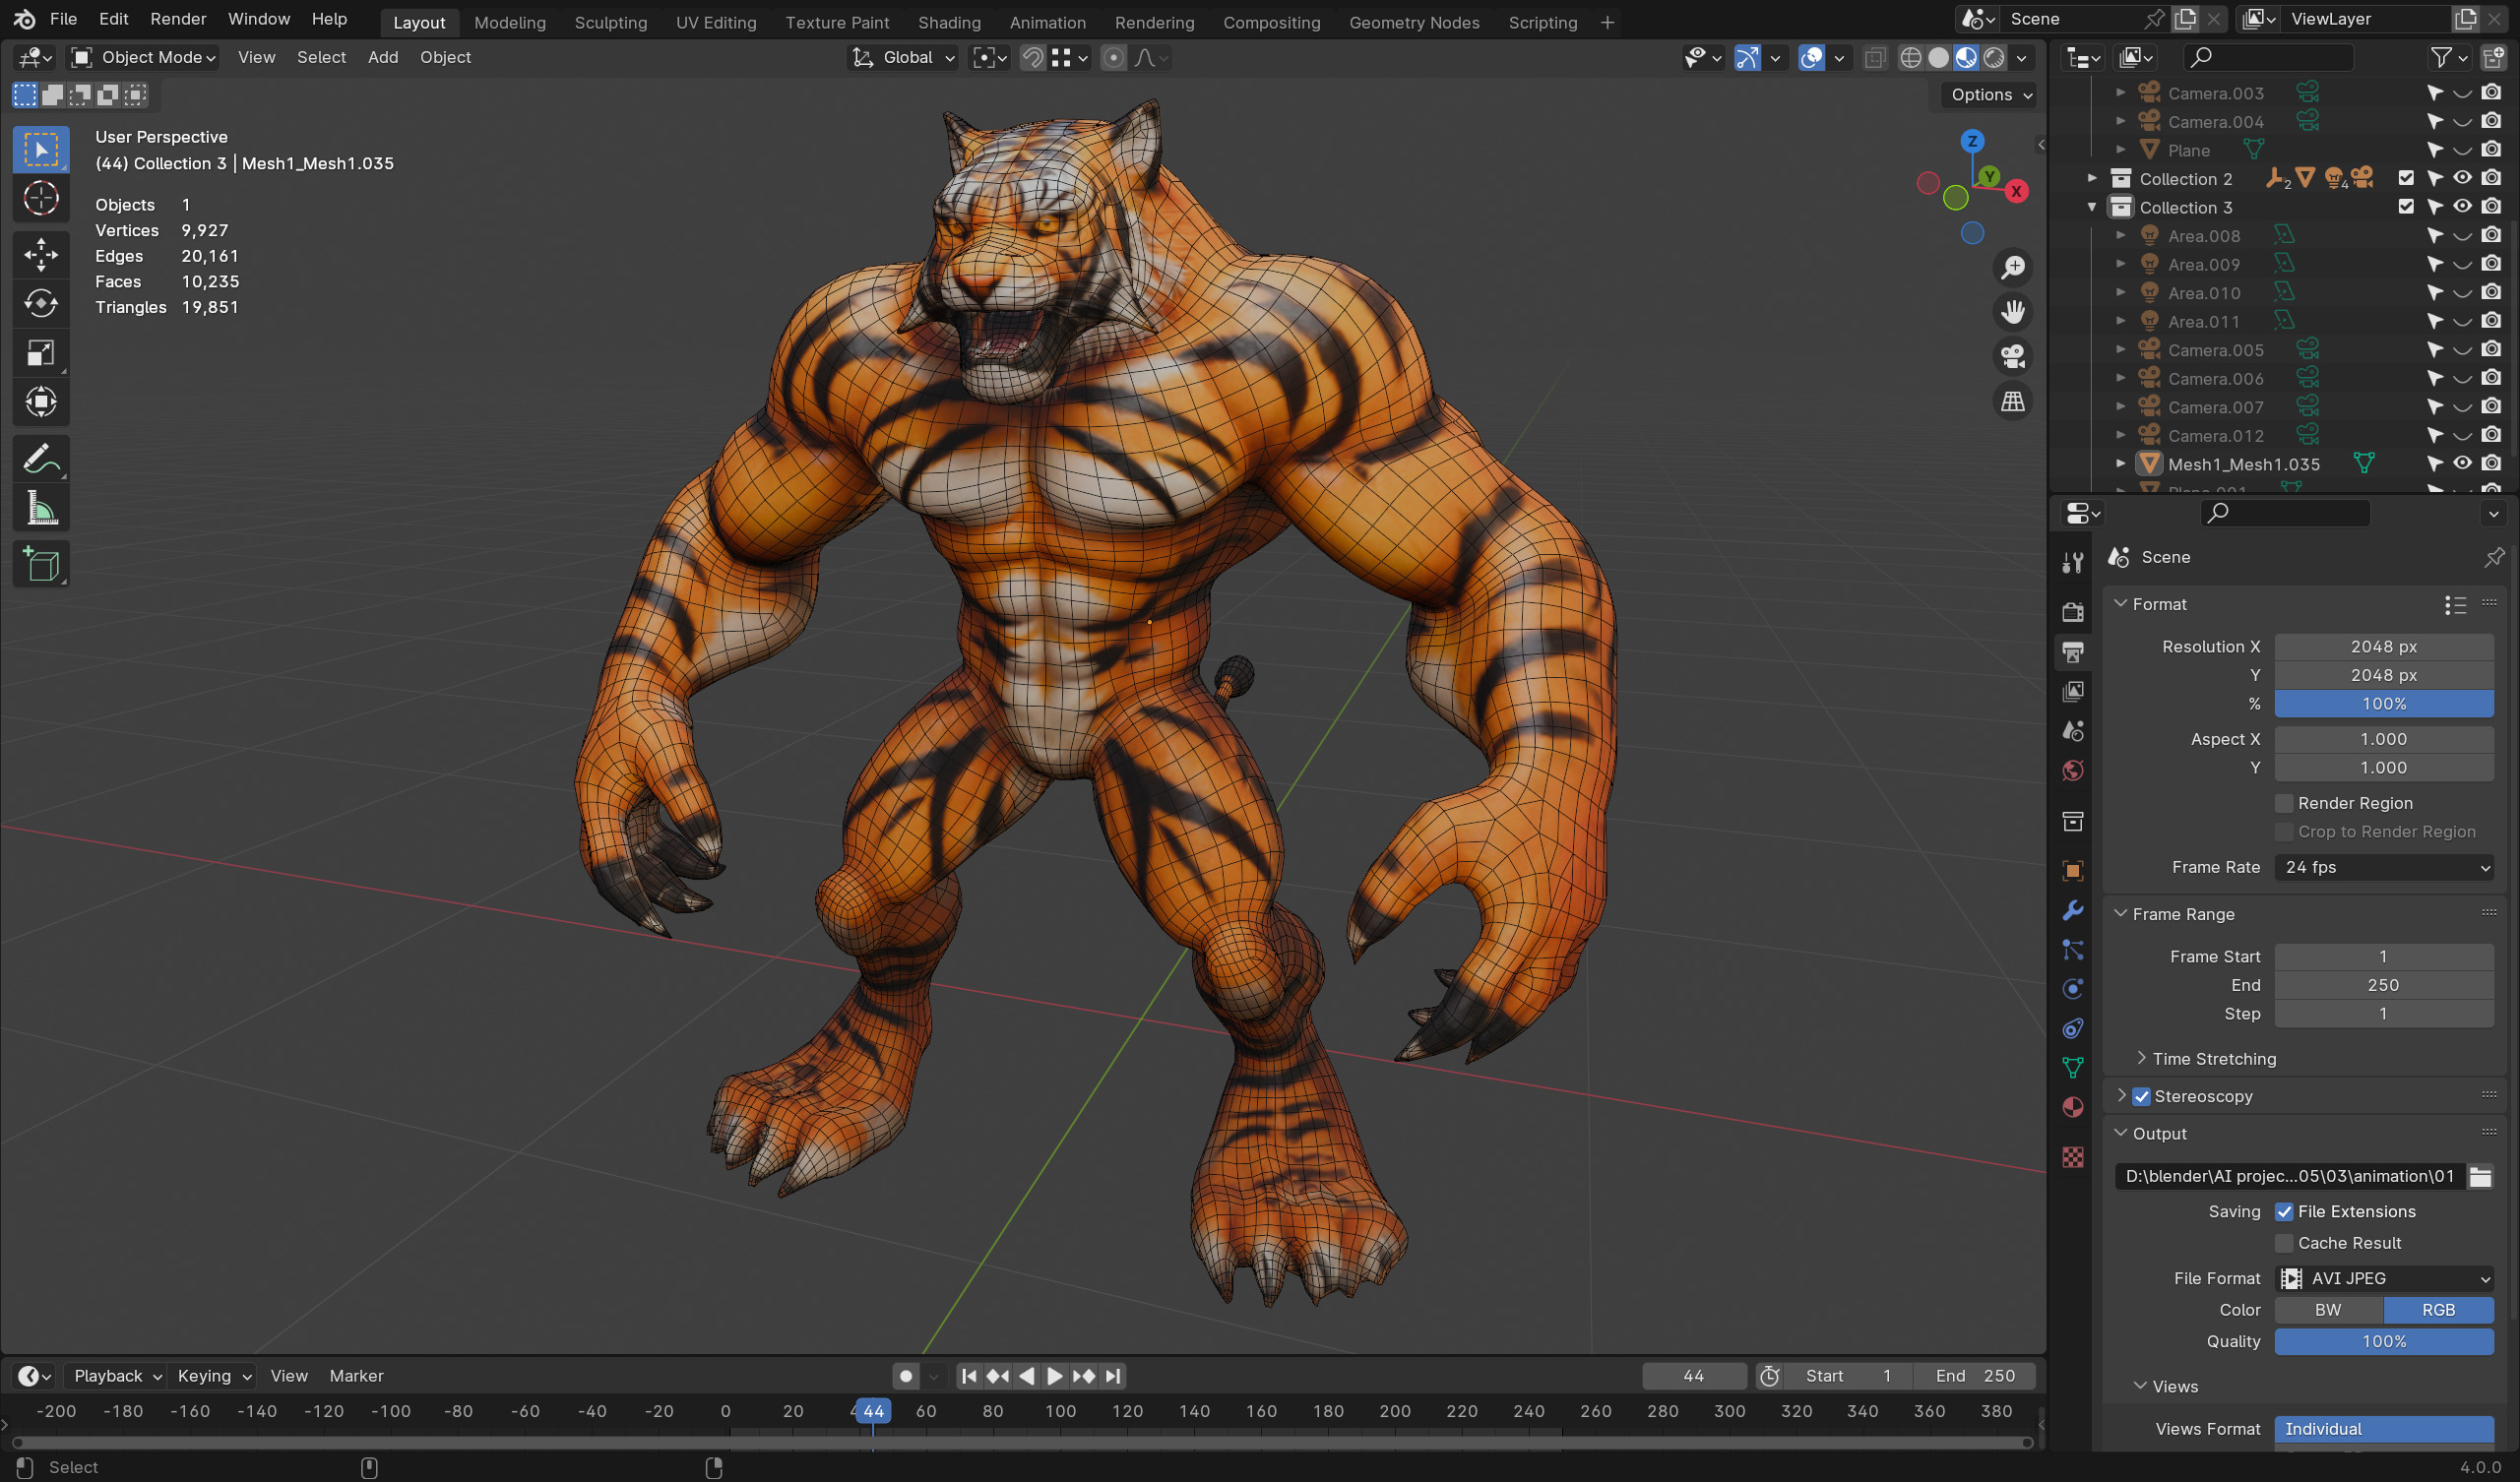This screenshot has width=2520, height=1482.
Task: Open the timeline Marker menu
Action: coord(356,1377)
